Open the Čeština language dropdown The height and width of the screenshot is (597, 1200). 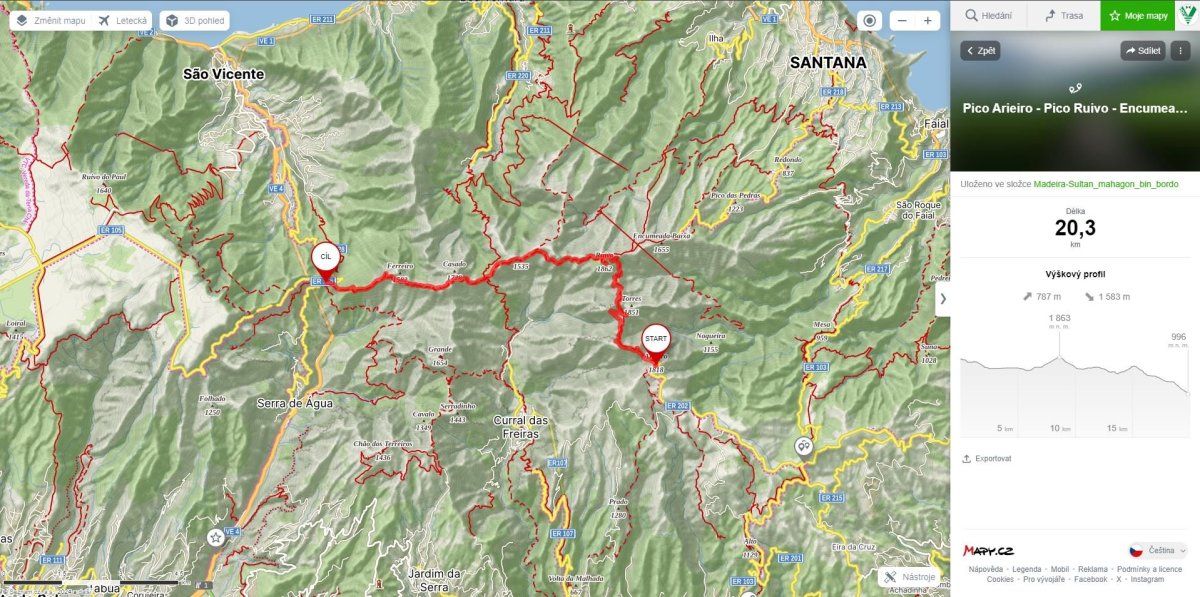click(x=1158, y=551)
